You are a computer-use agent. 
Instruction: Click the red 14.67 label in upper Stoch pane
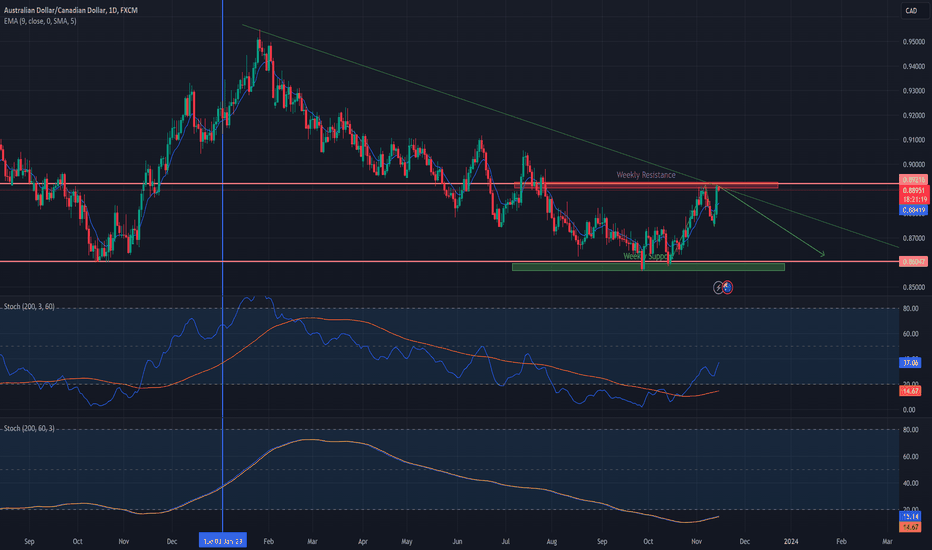(x=911, y=391)
